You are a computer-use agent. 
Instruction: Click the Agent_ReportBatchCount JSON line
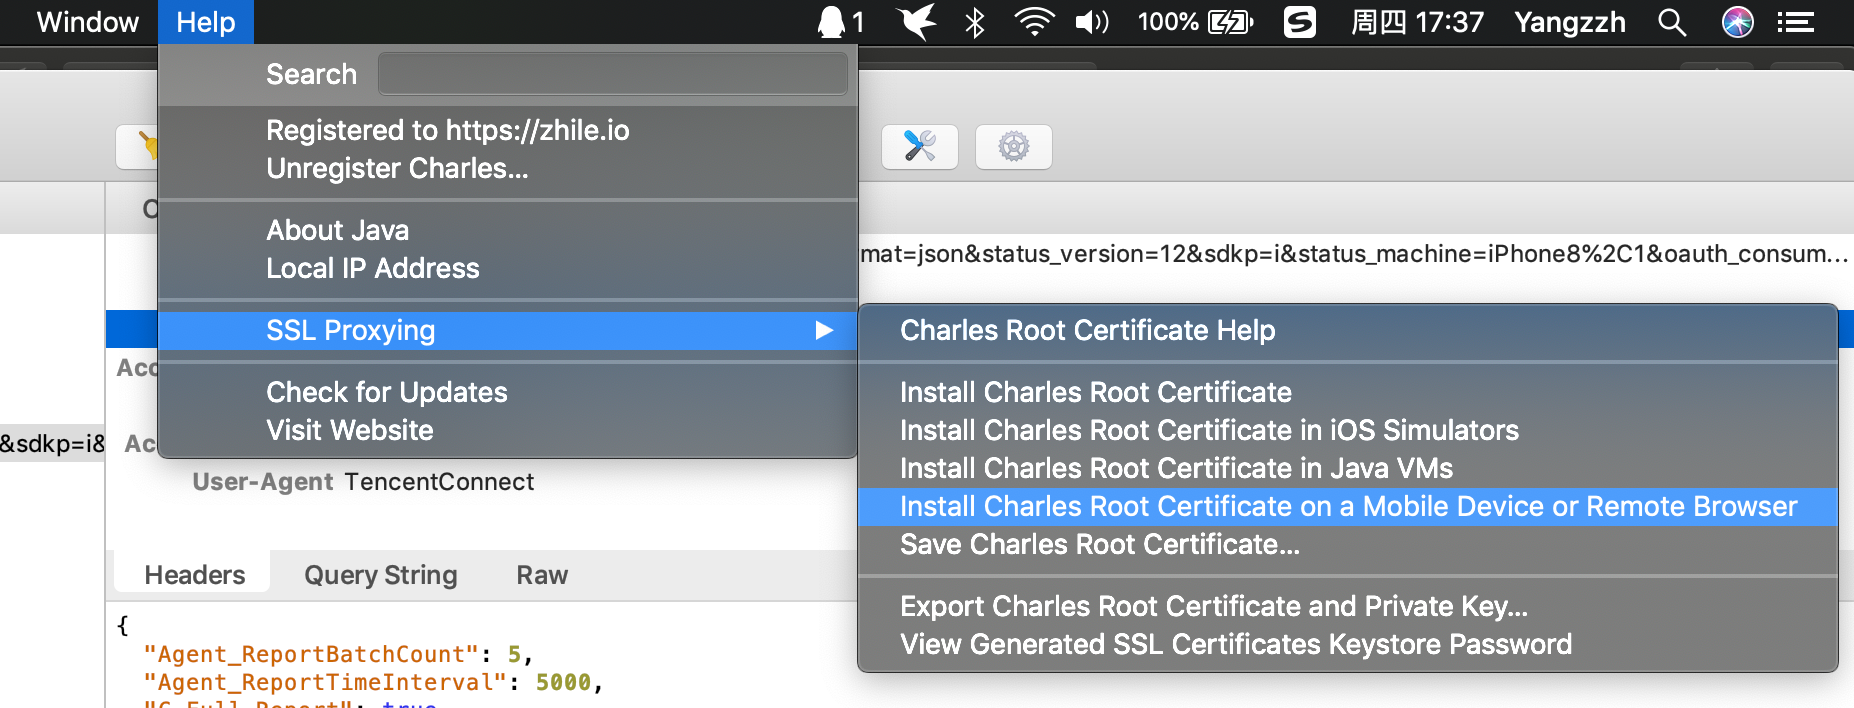(x=338, y=654)
